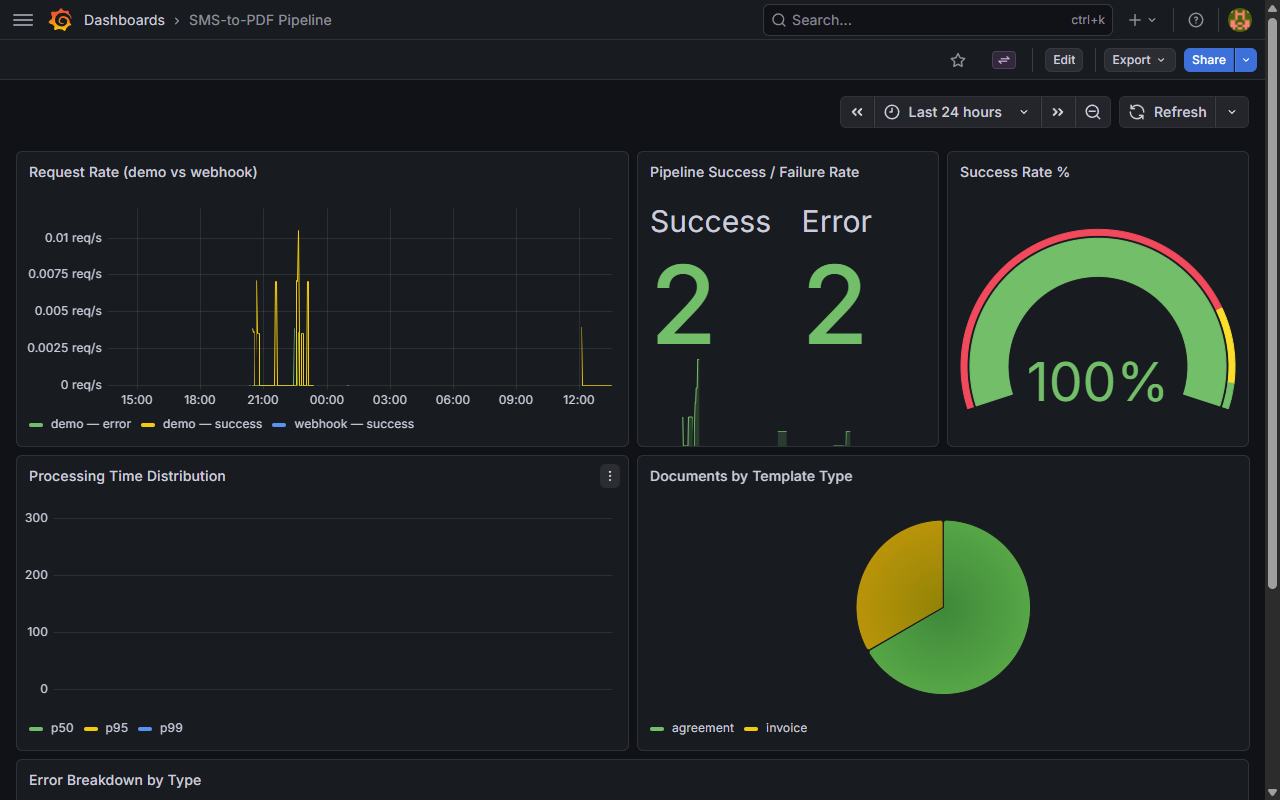Open the Grafana home logo

click(60, 20)
